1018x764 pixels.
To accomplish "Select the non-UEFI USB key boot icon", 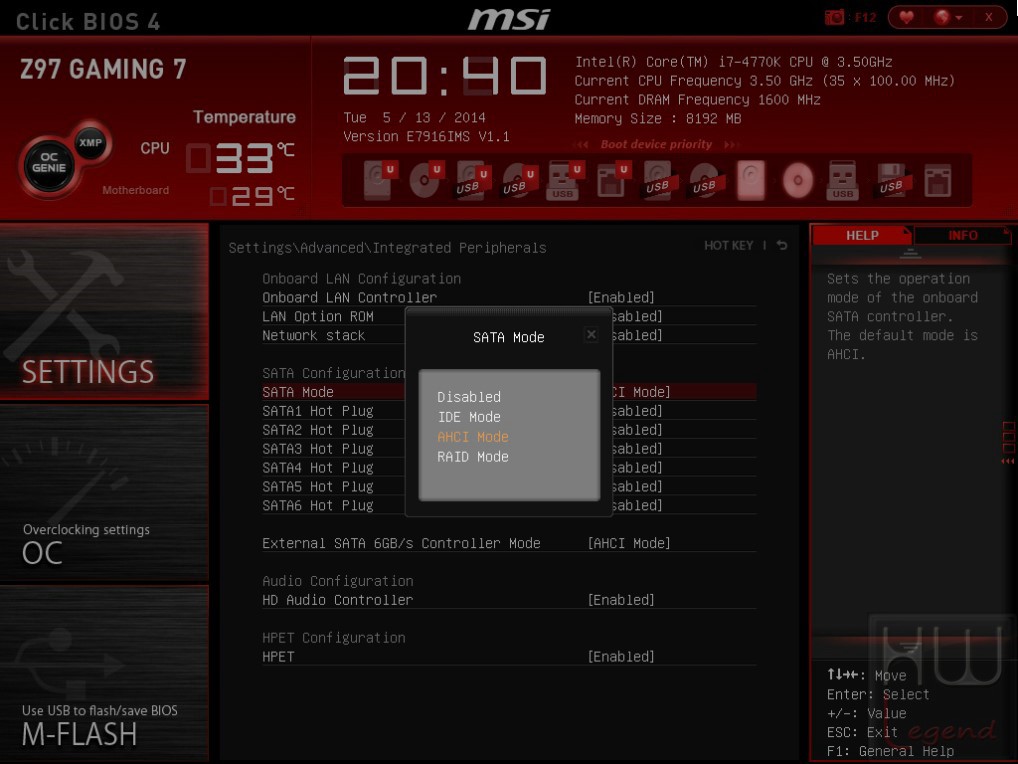I will point(843,179).
